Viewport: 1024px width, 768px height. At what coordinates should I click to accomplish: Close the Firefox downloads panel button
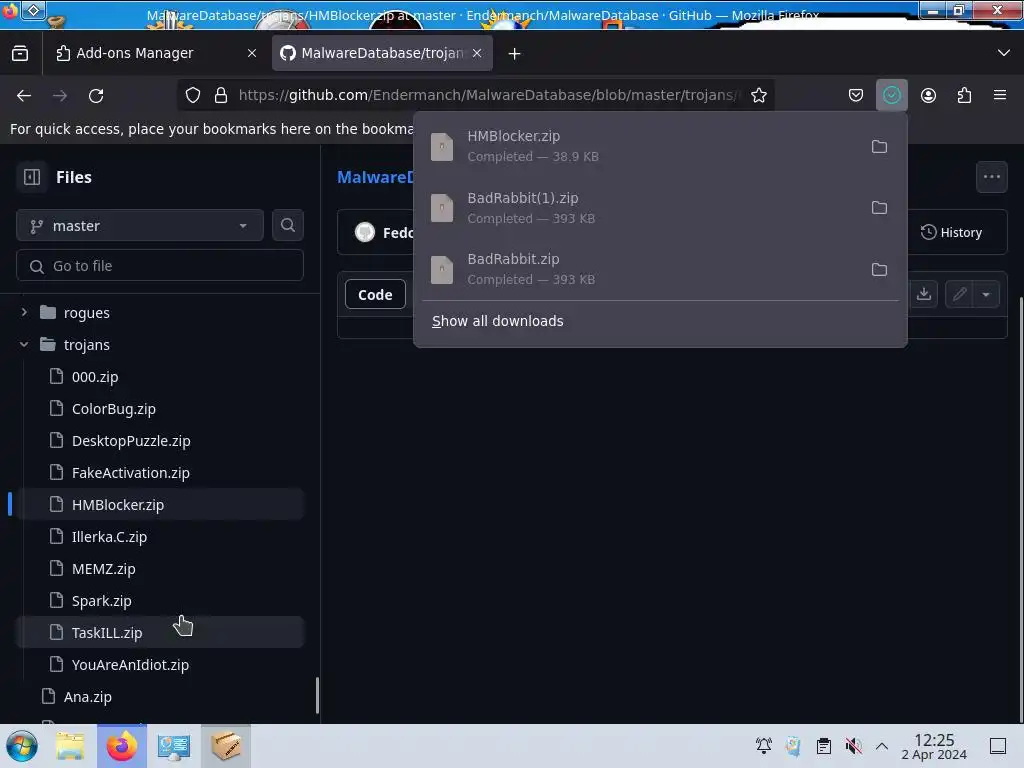point(891,95)
